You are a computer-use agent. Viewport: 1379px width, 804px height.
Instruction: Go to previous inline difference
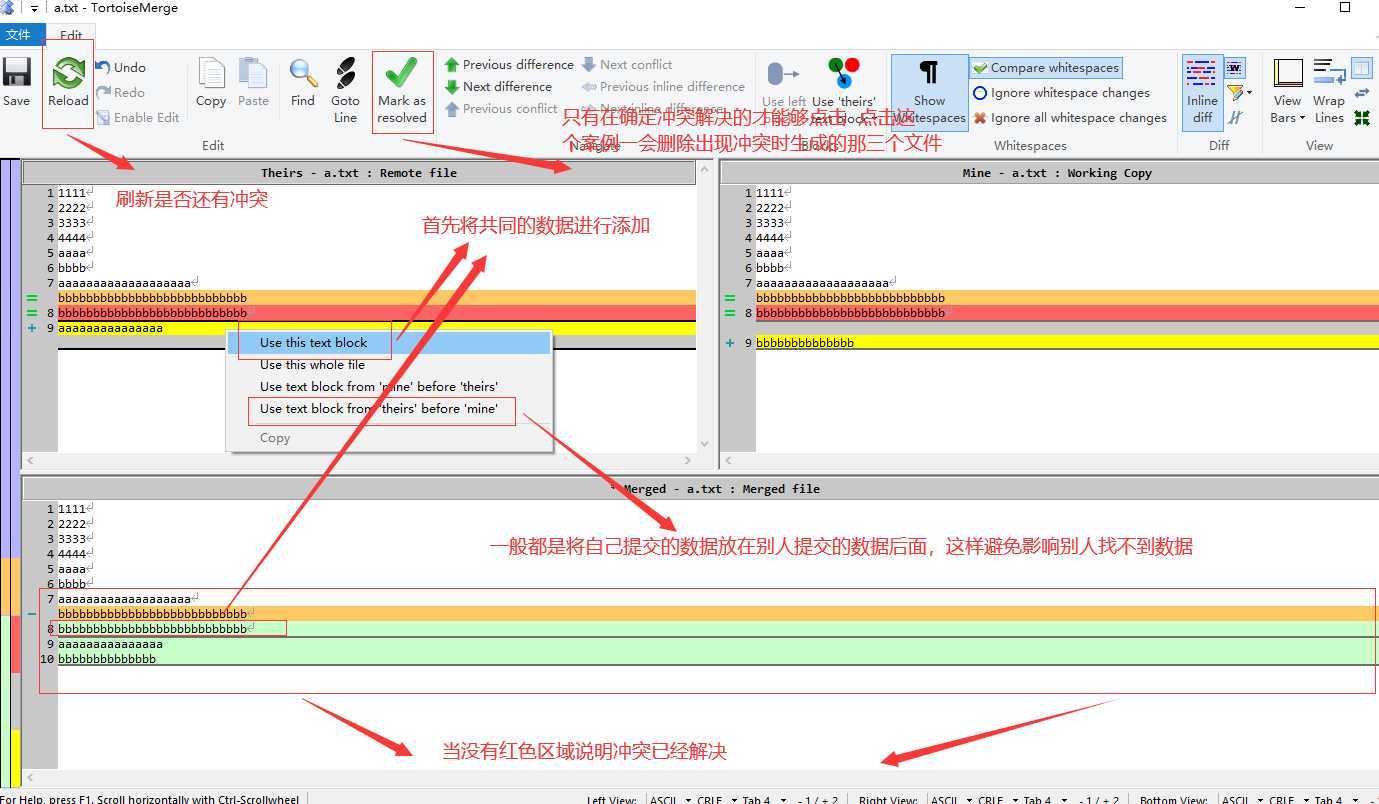[663, 86]
